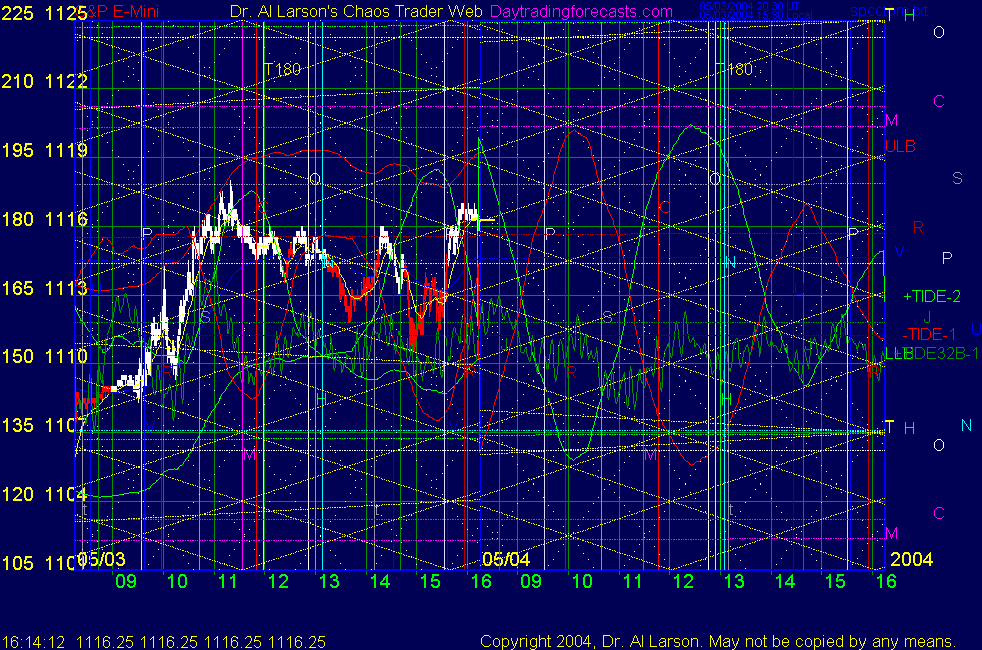This screenshot has width=982, height=650.
Task: Click the "210 1122" price axis label
Action: click(44, 81)
